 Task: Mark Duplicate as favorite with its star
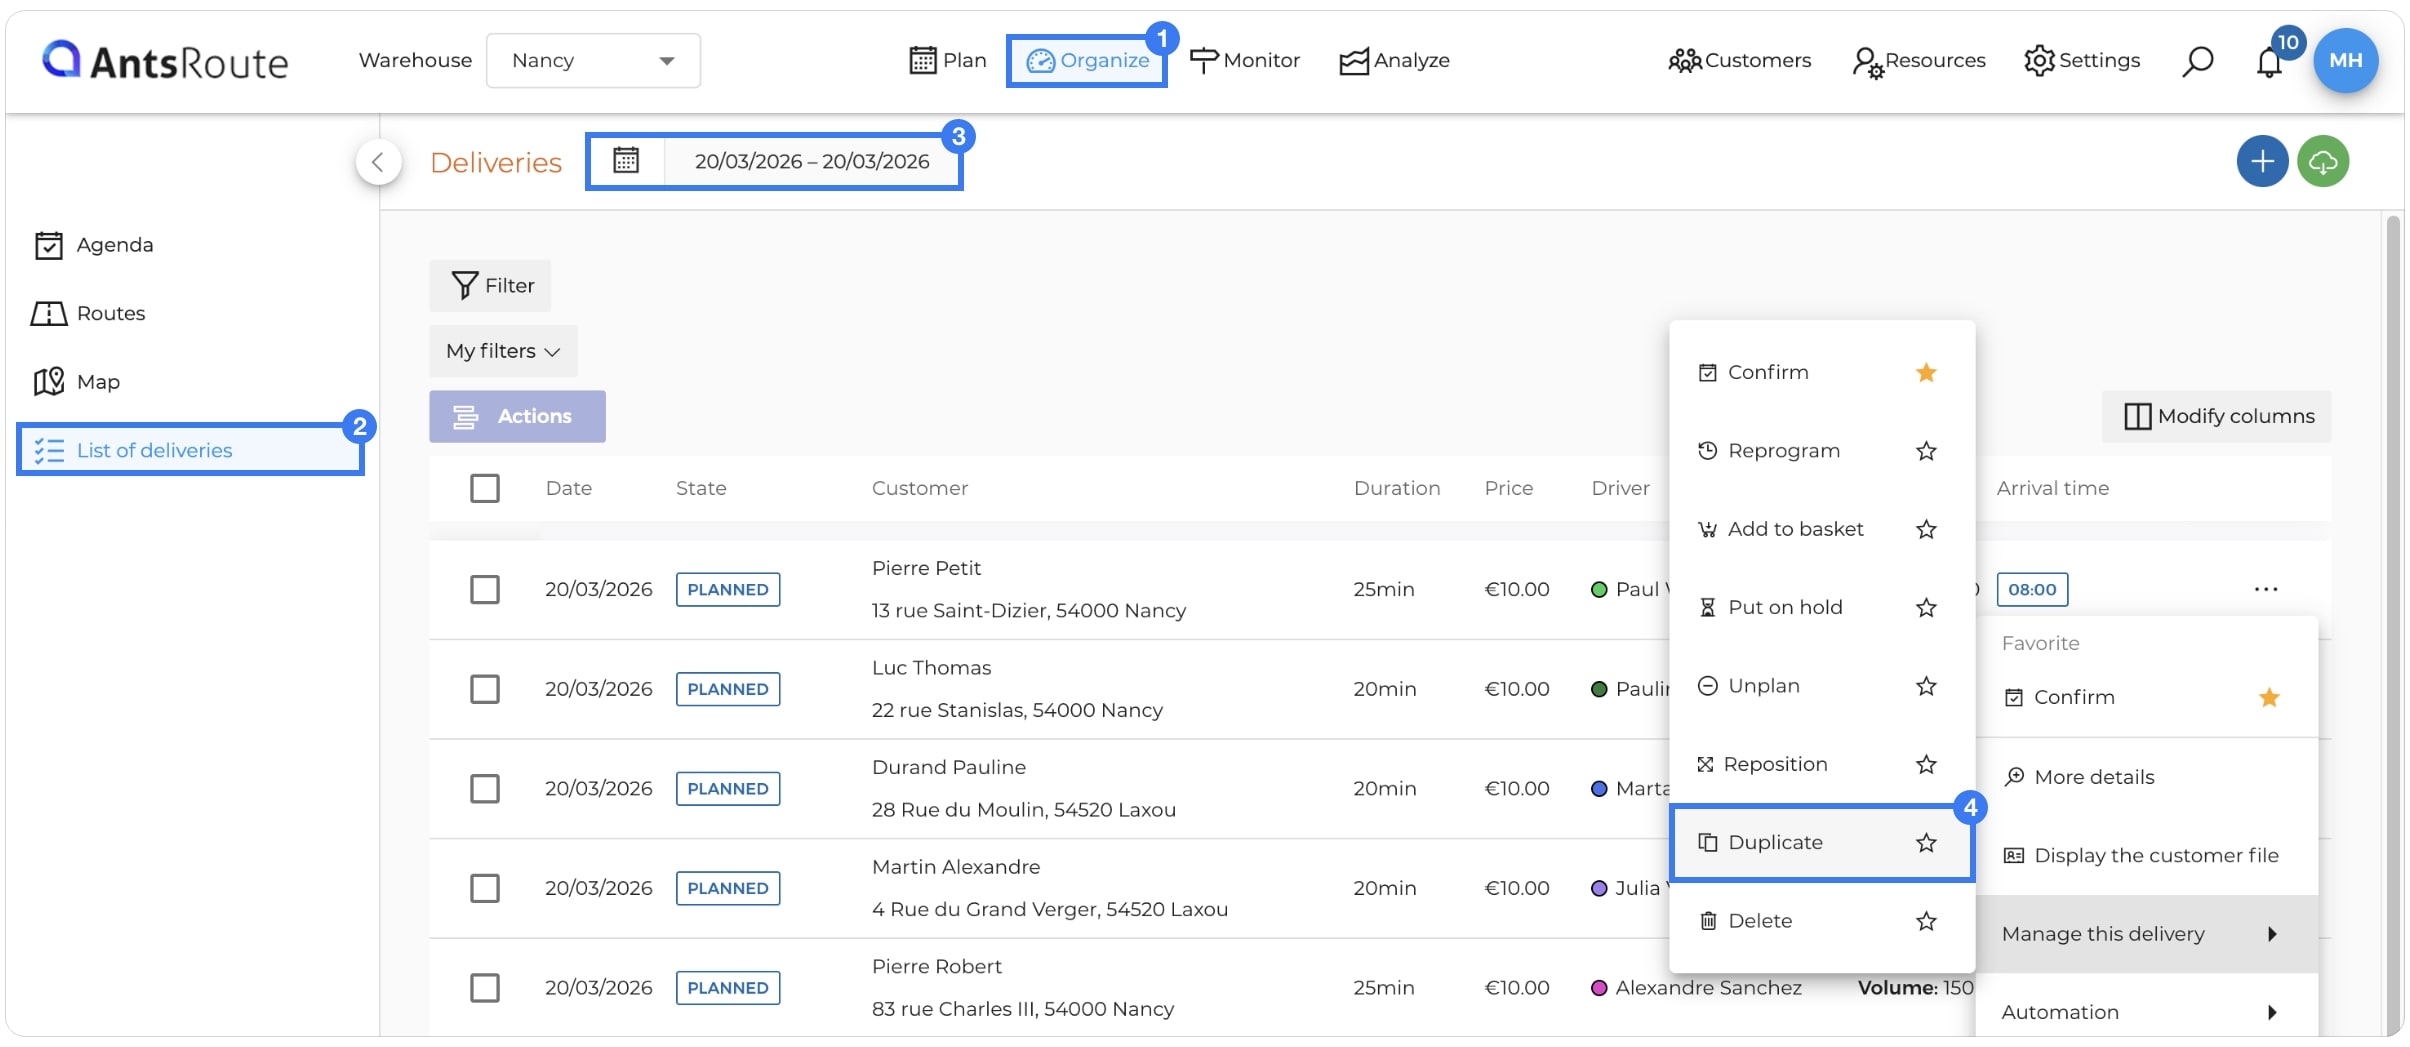1926,843
